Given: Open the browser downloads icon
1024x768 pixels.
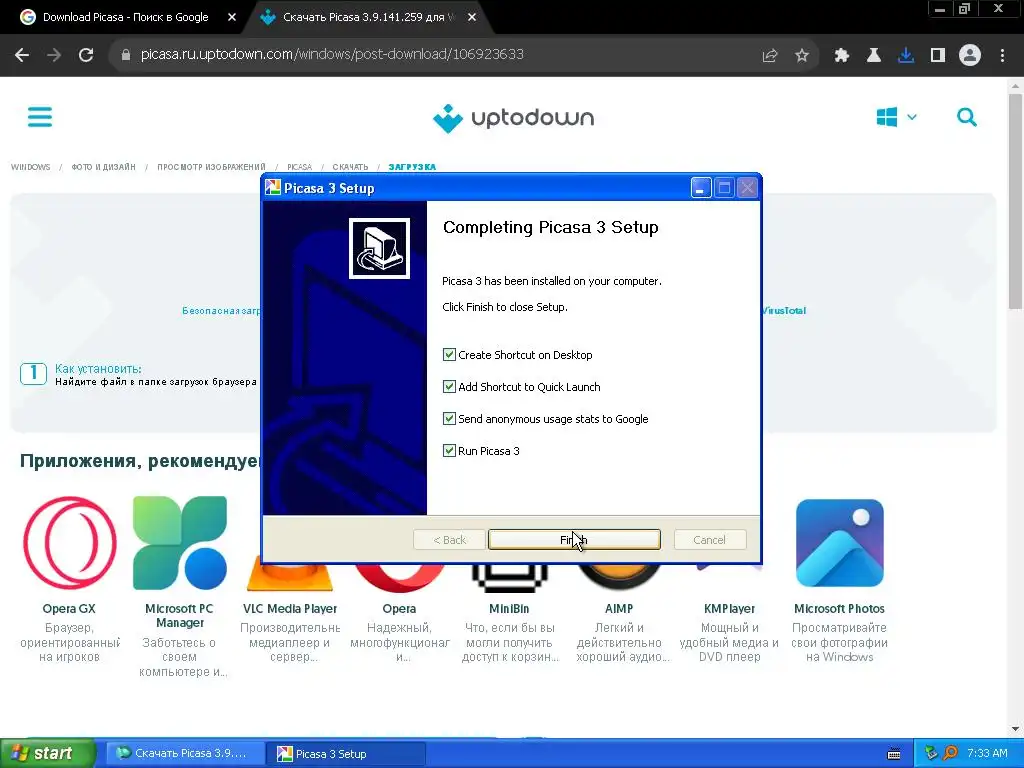Looking at the screenshot, I should pyautogui.click(x=906, y=56).
